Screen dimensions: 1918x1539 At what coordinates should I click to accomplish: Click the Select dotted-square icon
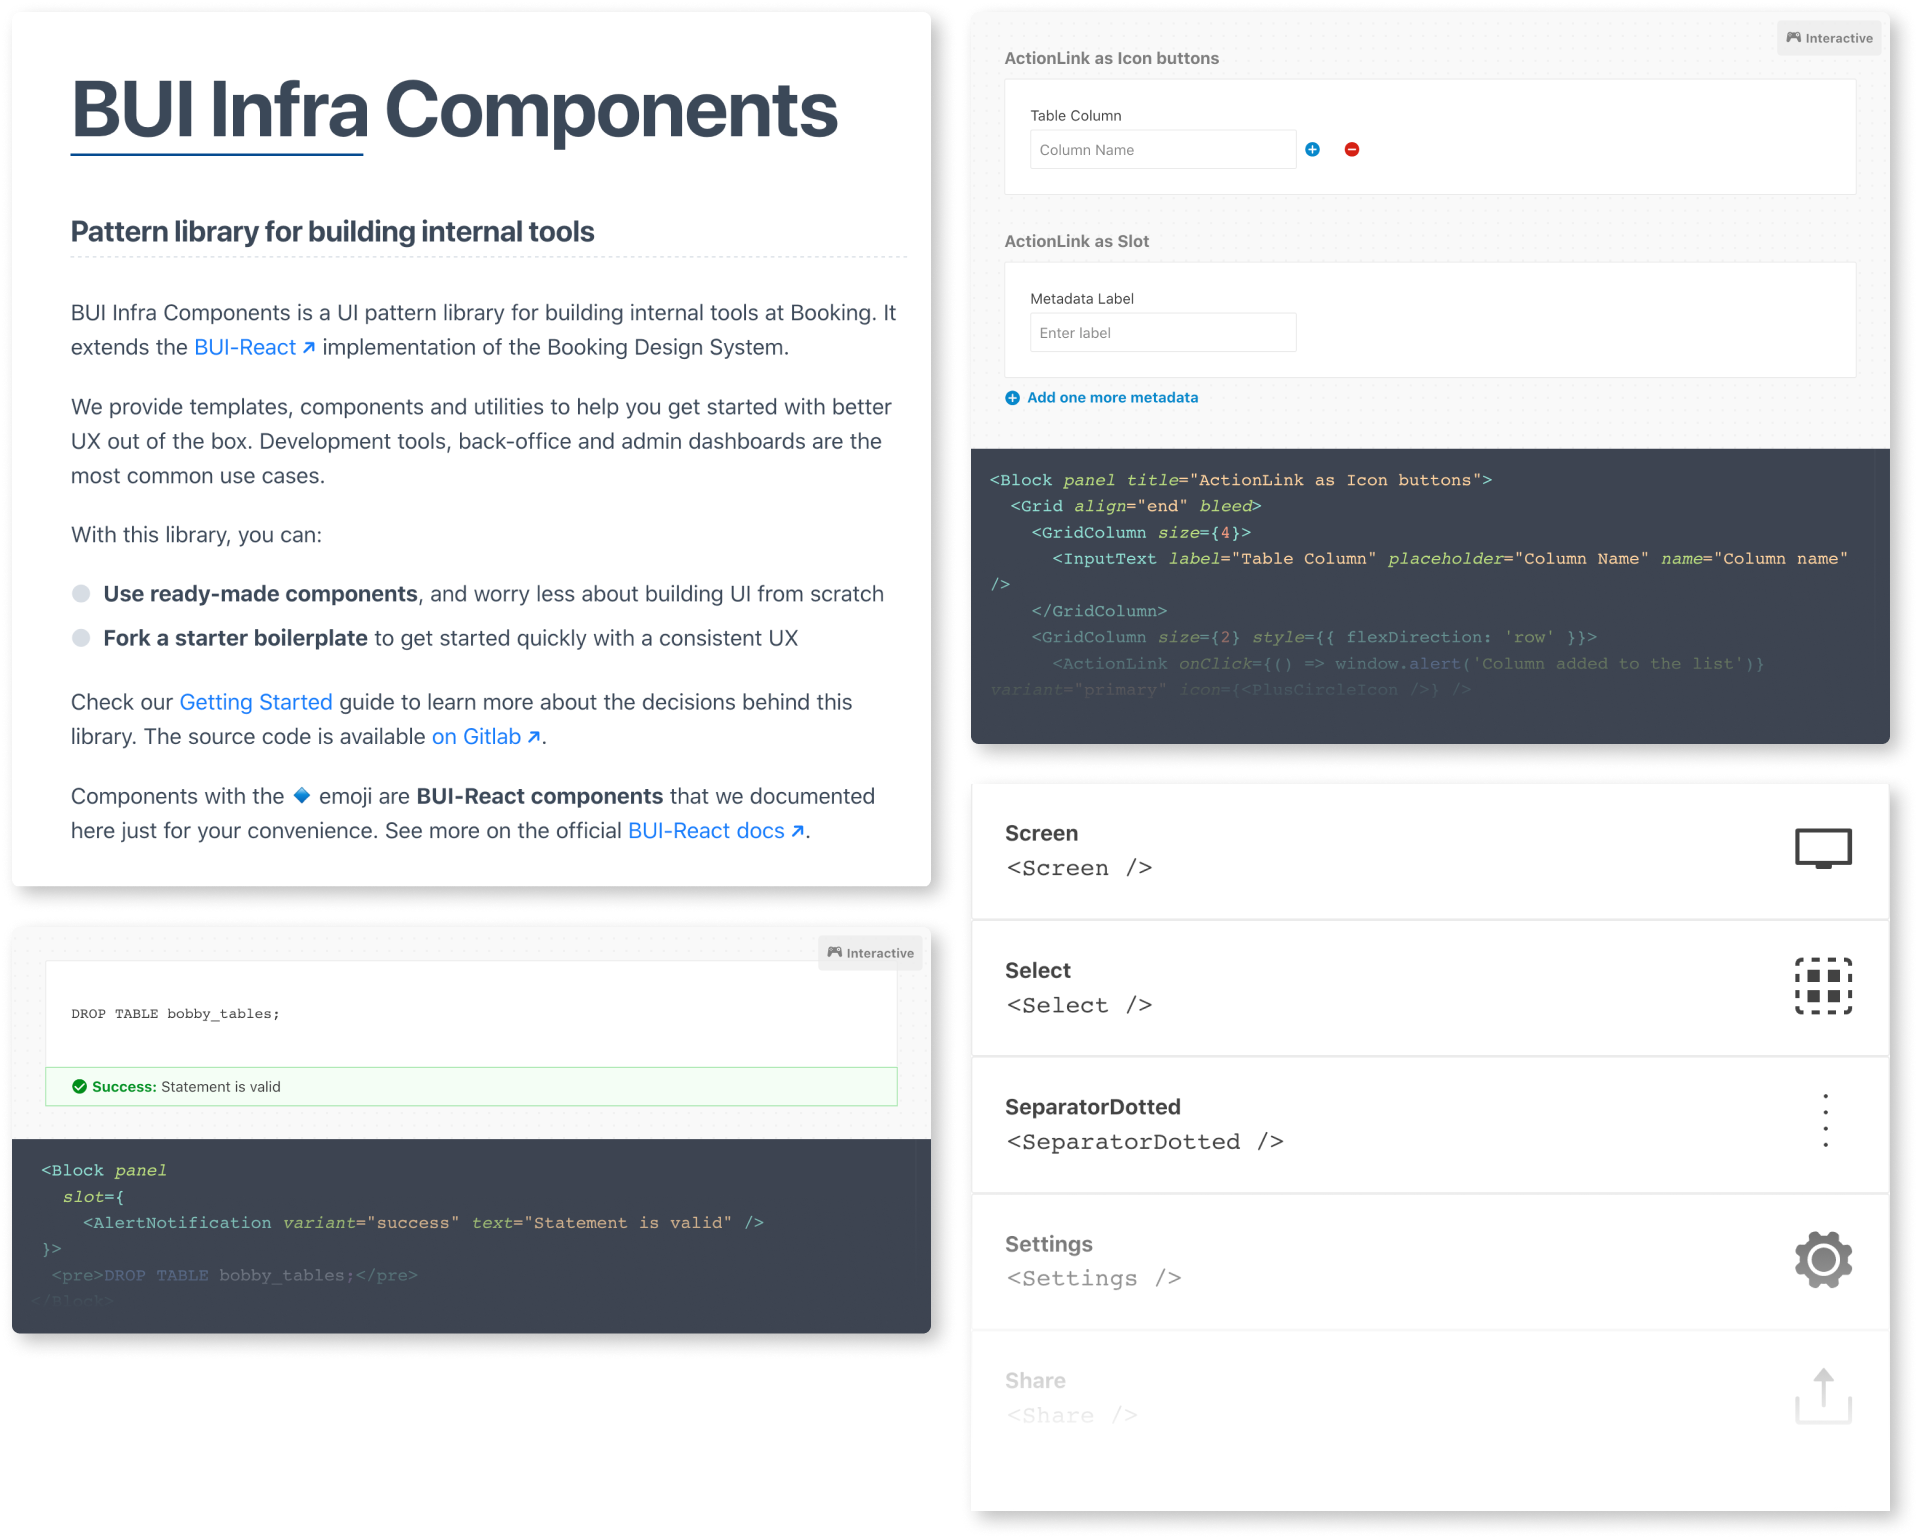(1823, 986)
